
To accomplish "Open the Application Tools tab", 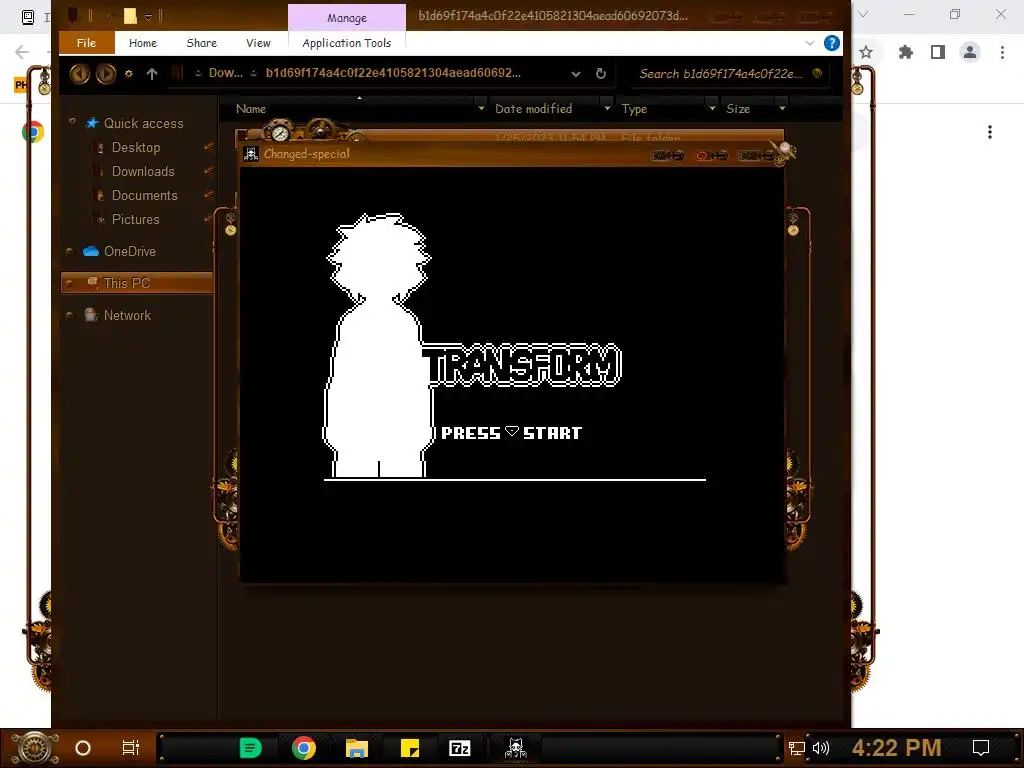I will click(x=346, y=43).
